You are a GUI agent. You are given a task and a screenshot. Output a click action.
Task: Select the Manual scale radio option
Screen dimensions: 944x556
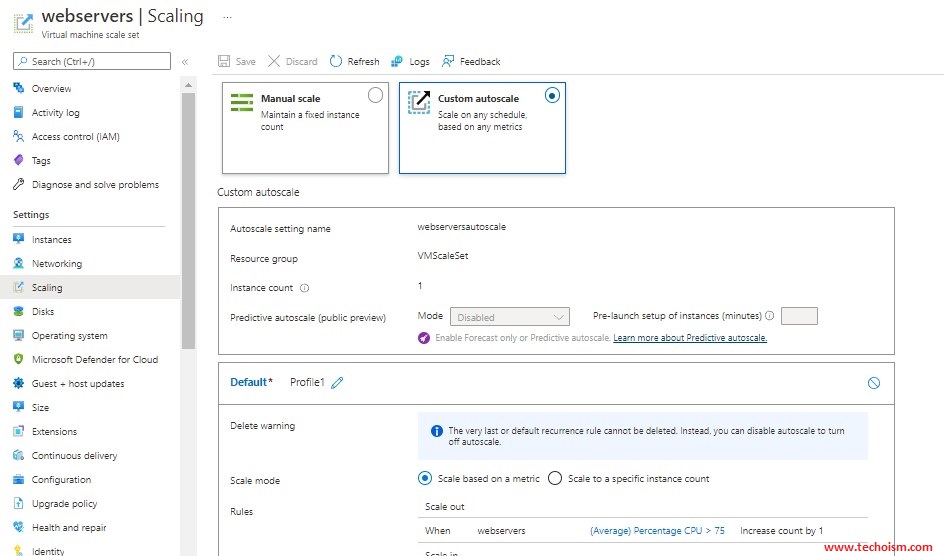tap(375, 95)
